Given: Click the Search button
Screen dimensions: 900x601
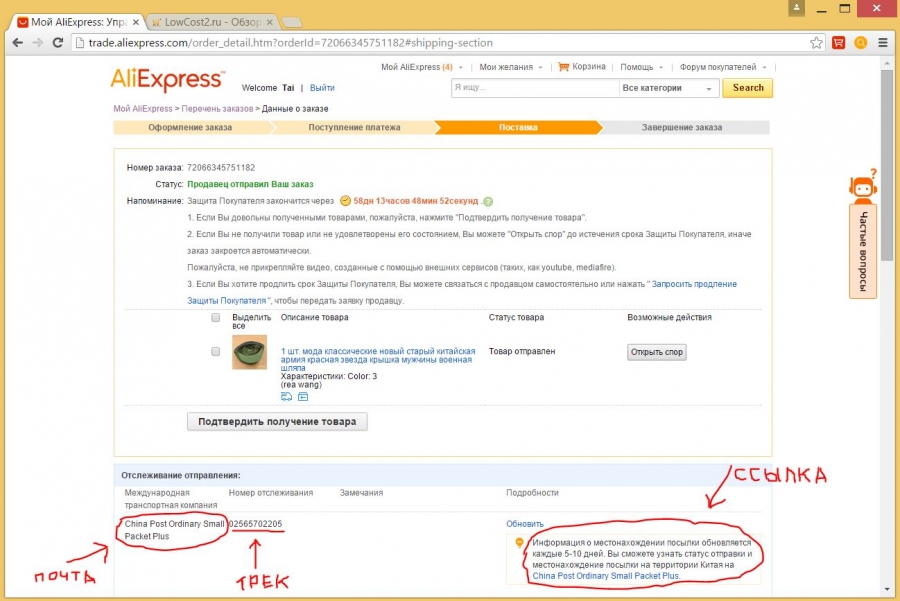Looking at the screenshot, I should point(747,88).
